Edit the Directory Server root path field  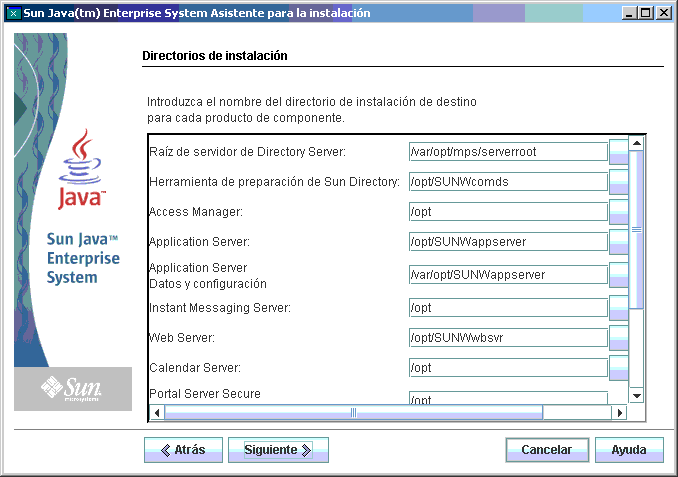[x=508, y=152]
